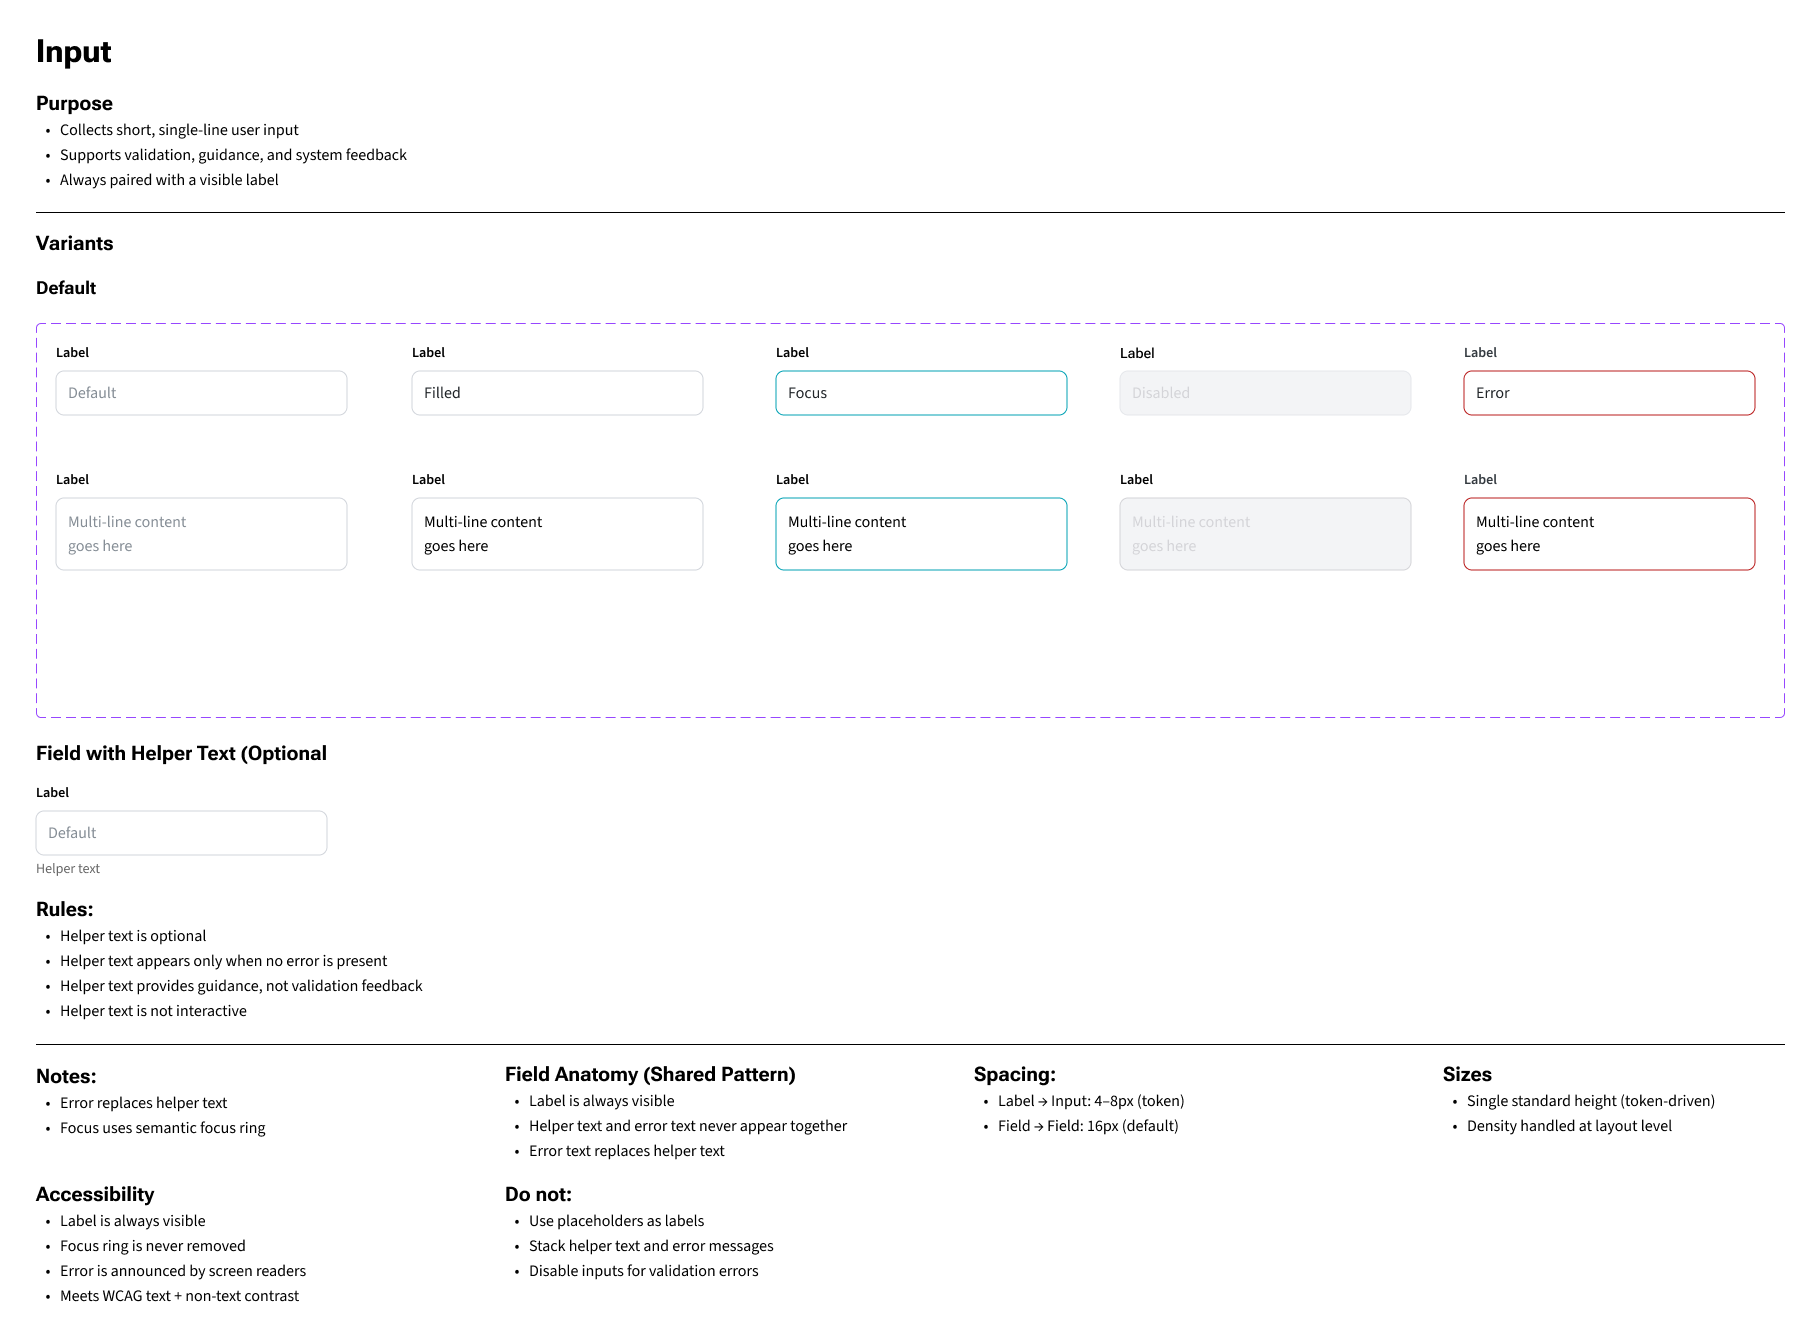This screenshot has height=1340, width=1820.
Task: Click 'Supports validation, guidance, and system feedback' bullet
Action: pyautogui.click(x=233, y=155)
